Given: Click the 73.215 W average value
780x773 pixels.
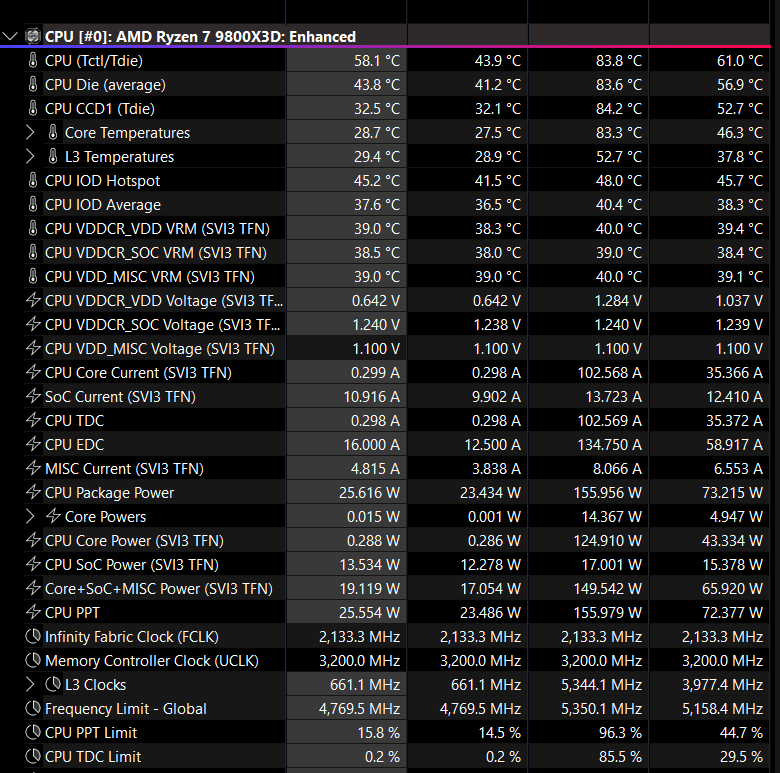Looking at the screenshot, I should coord(732,492).
